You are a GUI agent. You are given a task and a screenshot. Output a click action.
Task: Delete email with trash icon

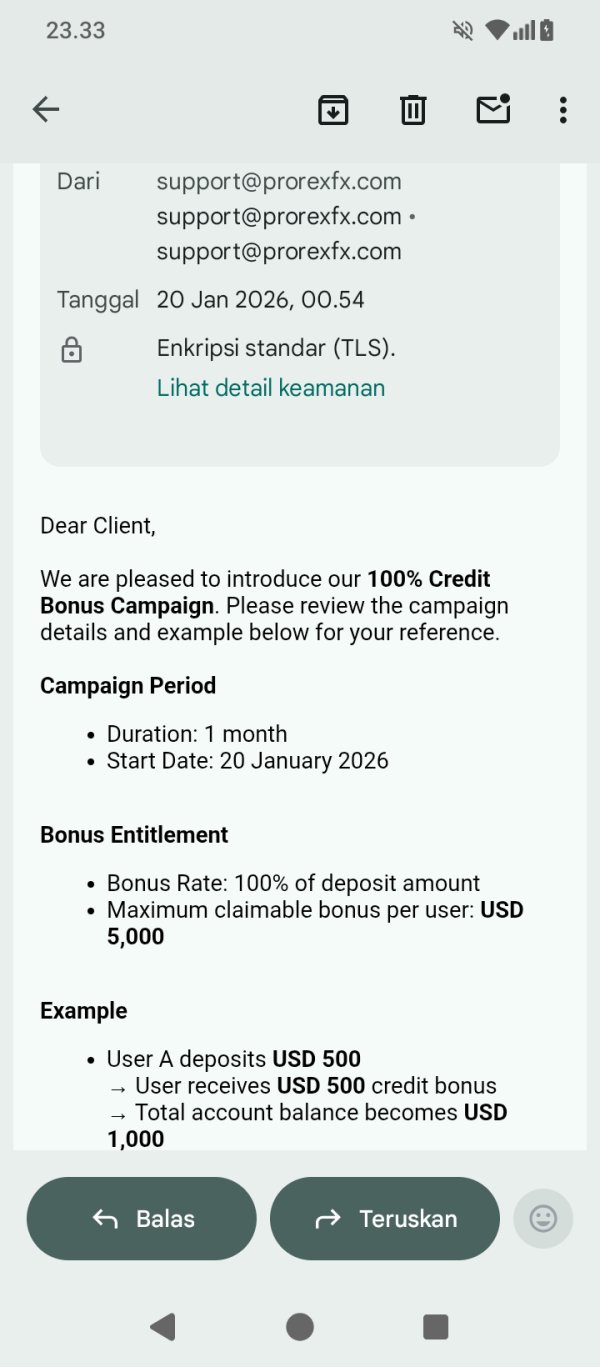pyautogui.click(x=413, y=110)
